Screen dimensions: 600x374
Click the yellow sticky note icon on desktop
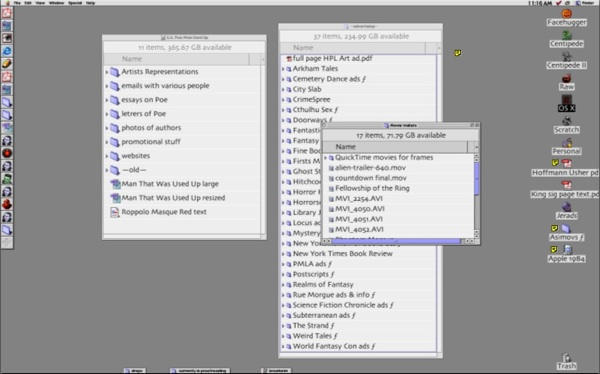point(458,53)
